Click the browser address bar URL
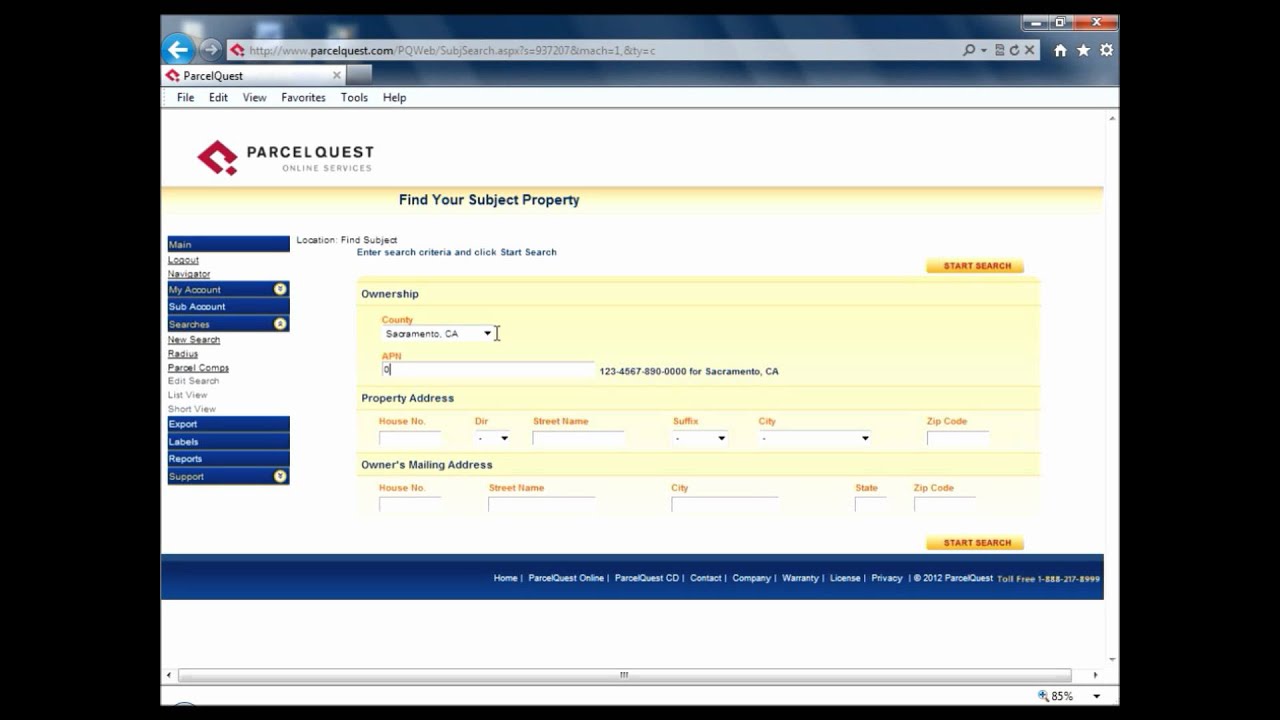This screenshot has height=720, width=1280. [452, 50]
